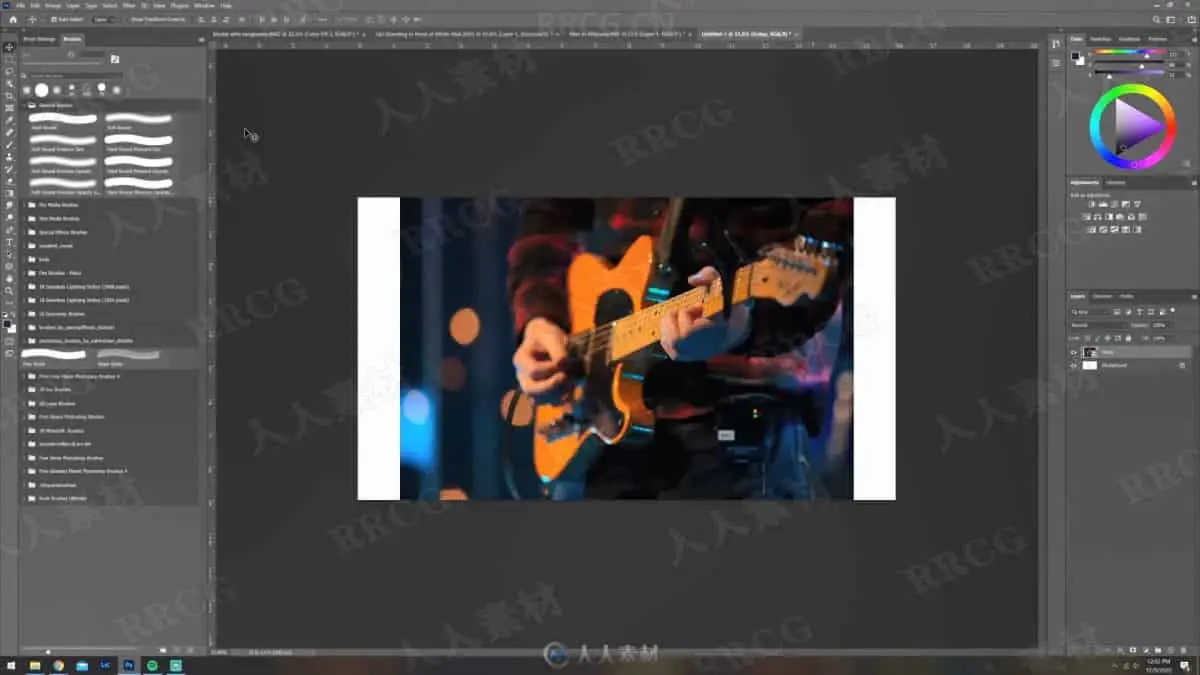
Task: Toggle filter for type layers
Action: (1138, 312)
